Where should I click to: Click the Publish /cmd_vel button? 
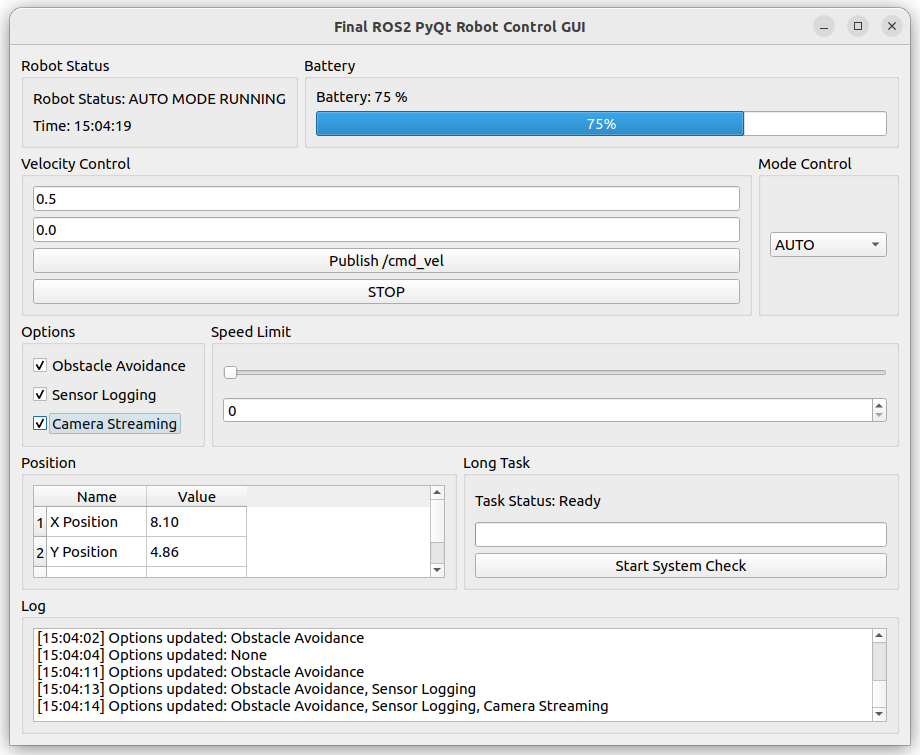(x=386, y=260)
